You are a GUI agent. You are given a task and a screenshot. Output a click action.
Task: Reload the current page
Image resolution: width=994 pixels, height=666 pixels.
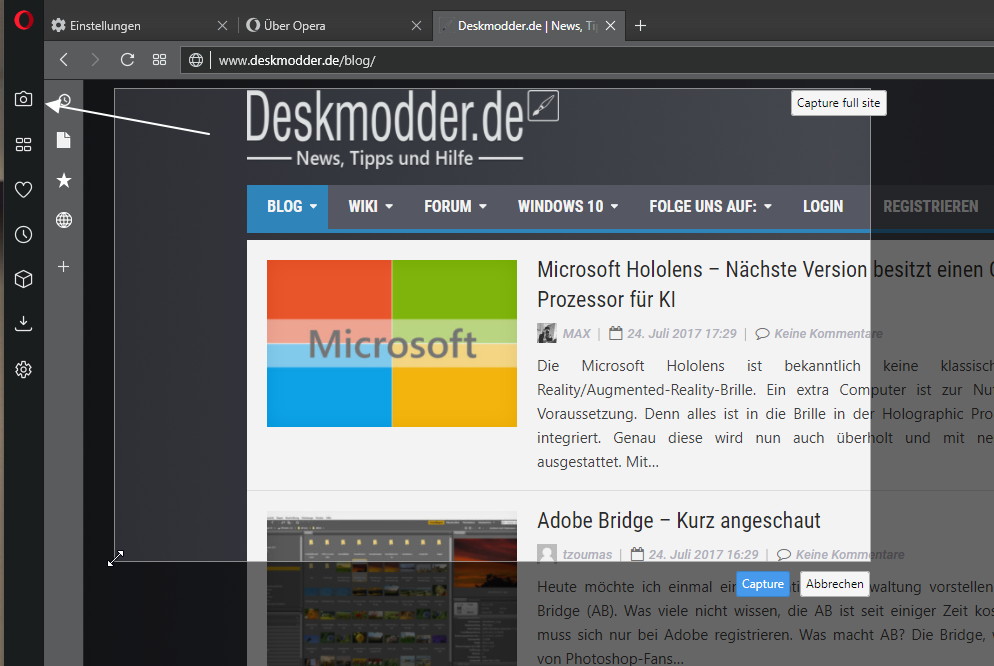pyautogui.click(x=127, y=60)
